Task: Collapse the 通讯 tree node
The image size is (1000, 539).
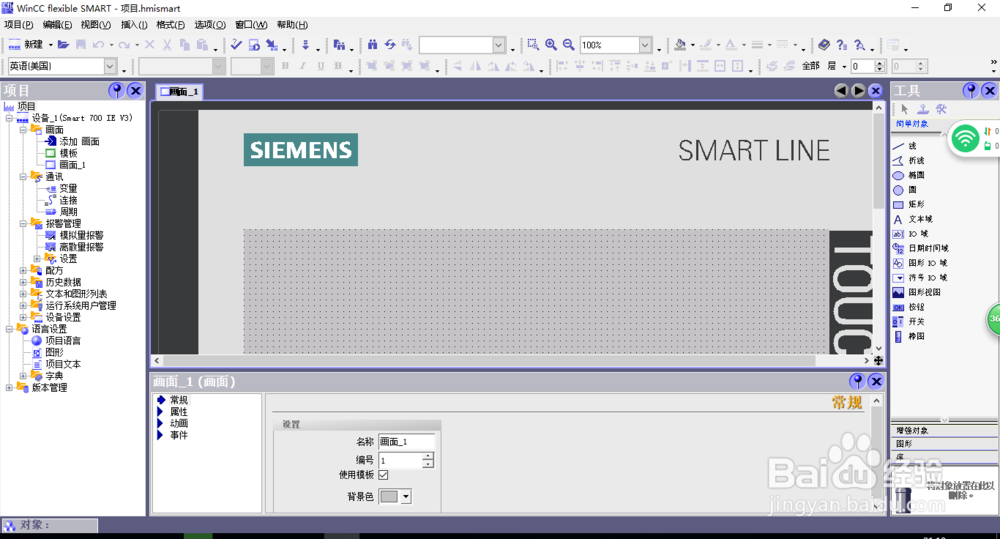Action: tap(24, 177)
